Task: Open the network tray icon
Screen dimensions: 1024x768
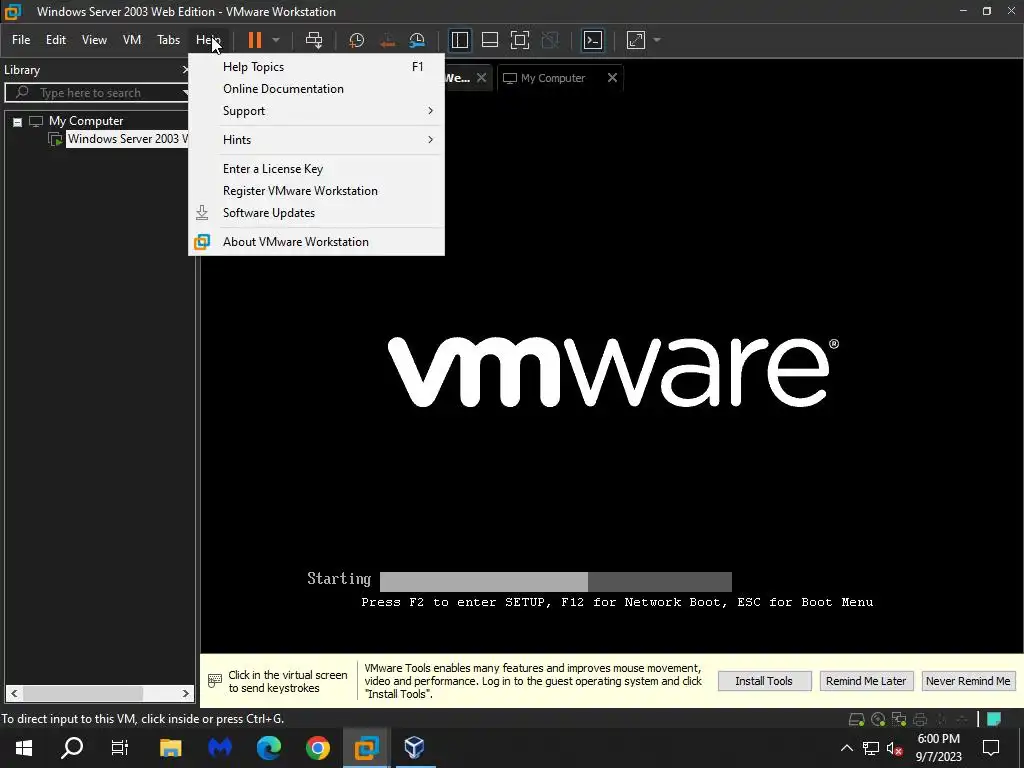Action: pyautogui.click(x=871, y=748)
